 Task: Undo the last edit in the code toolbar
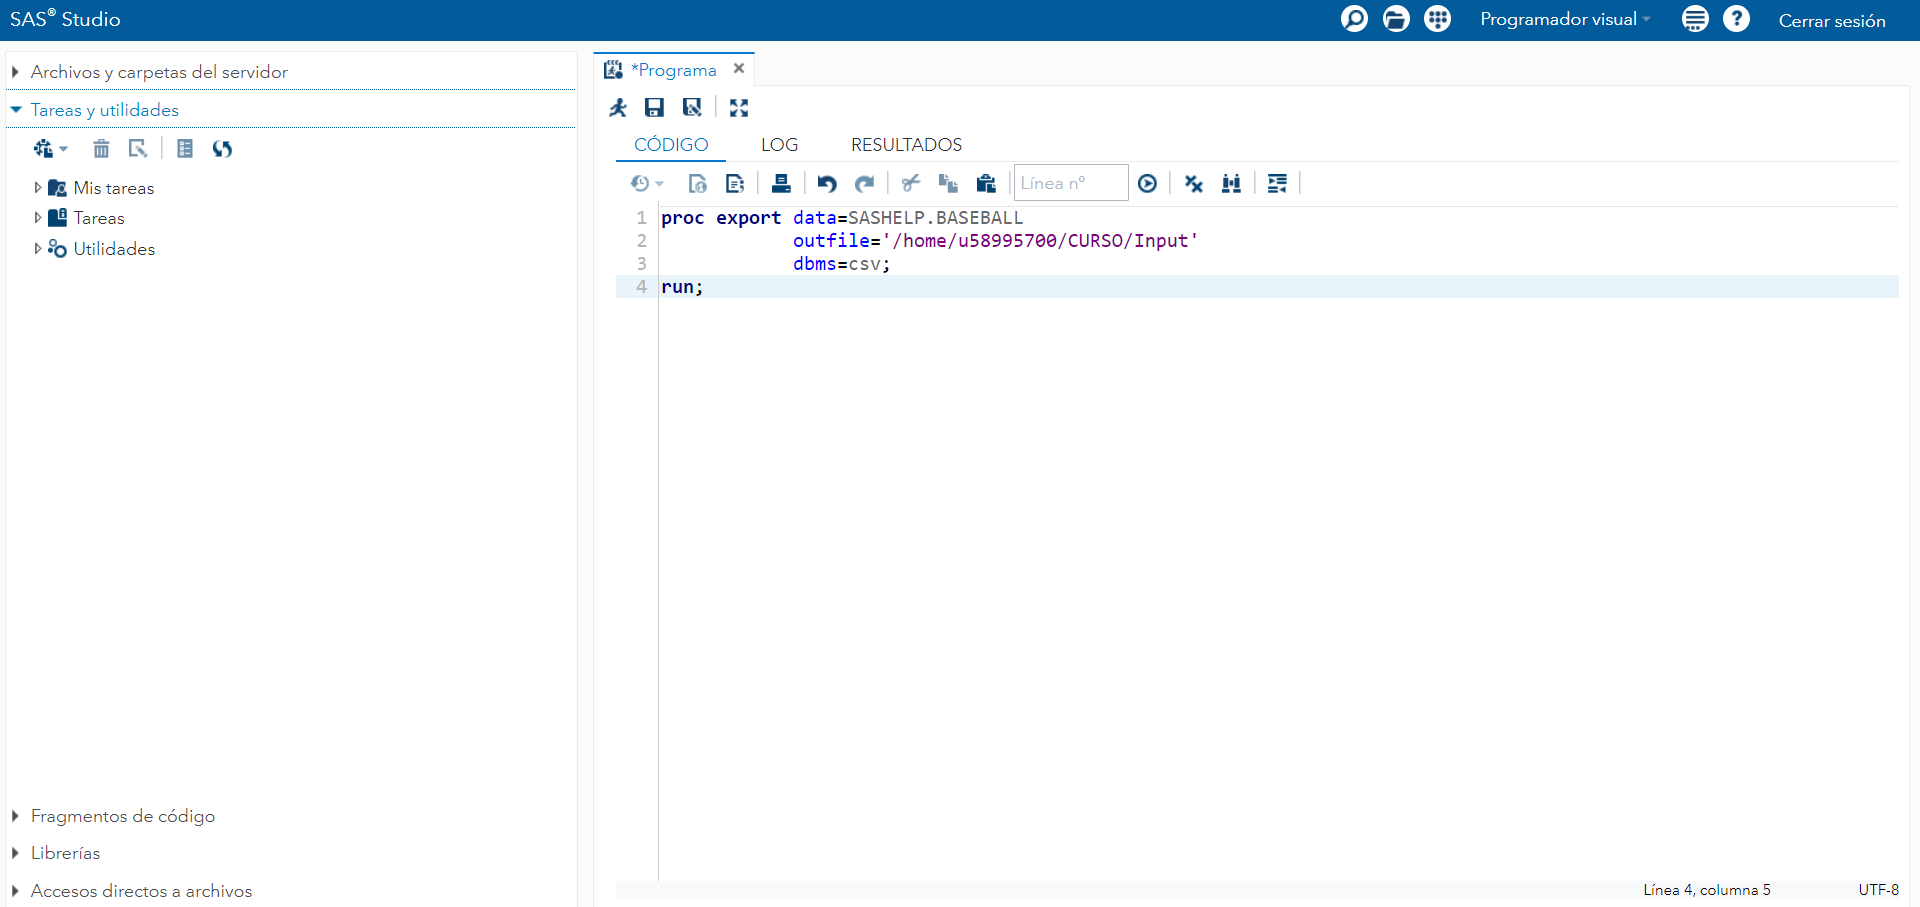click(x=826, y=183)
